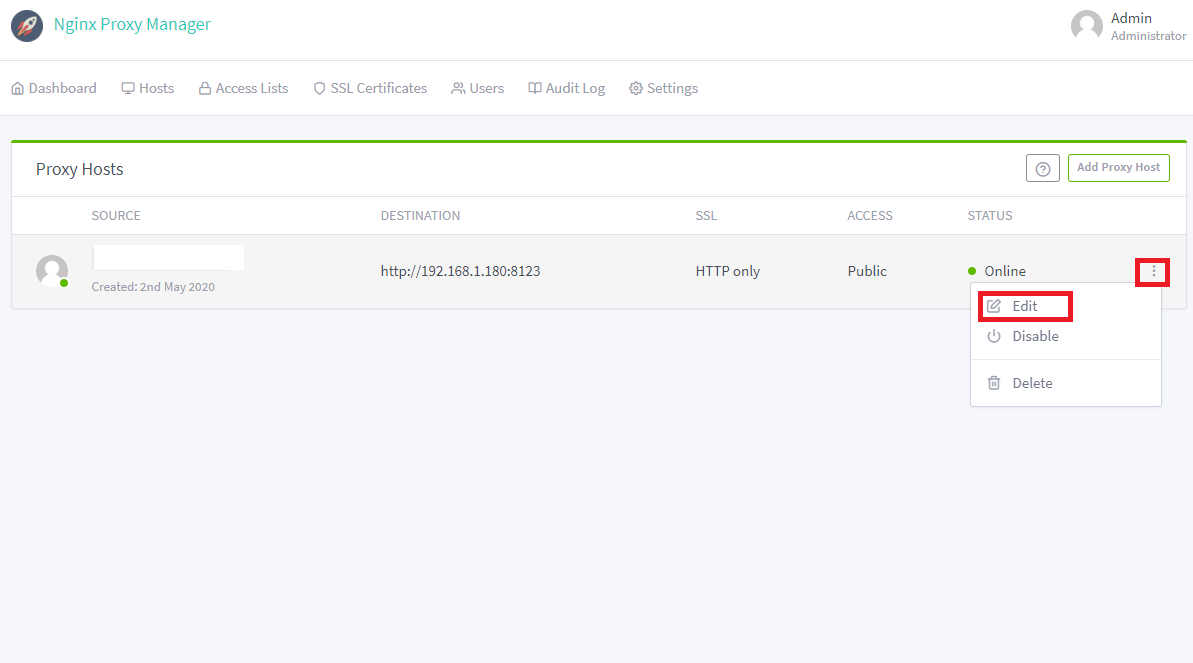
Task: Open Access Lists page
Action: [243, 88]
